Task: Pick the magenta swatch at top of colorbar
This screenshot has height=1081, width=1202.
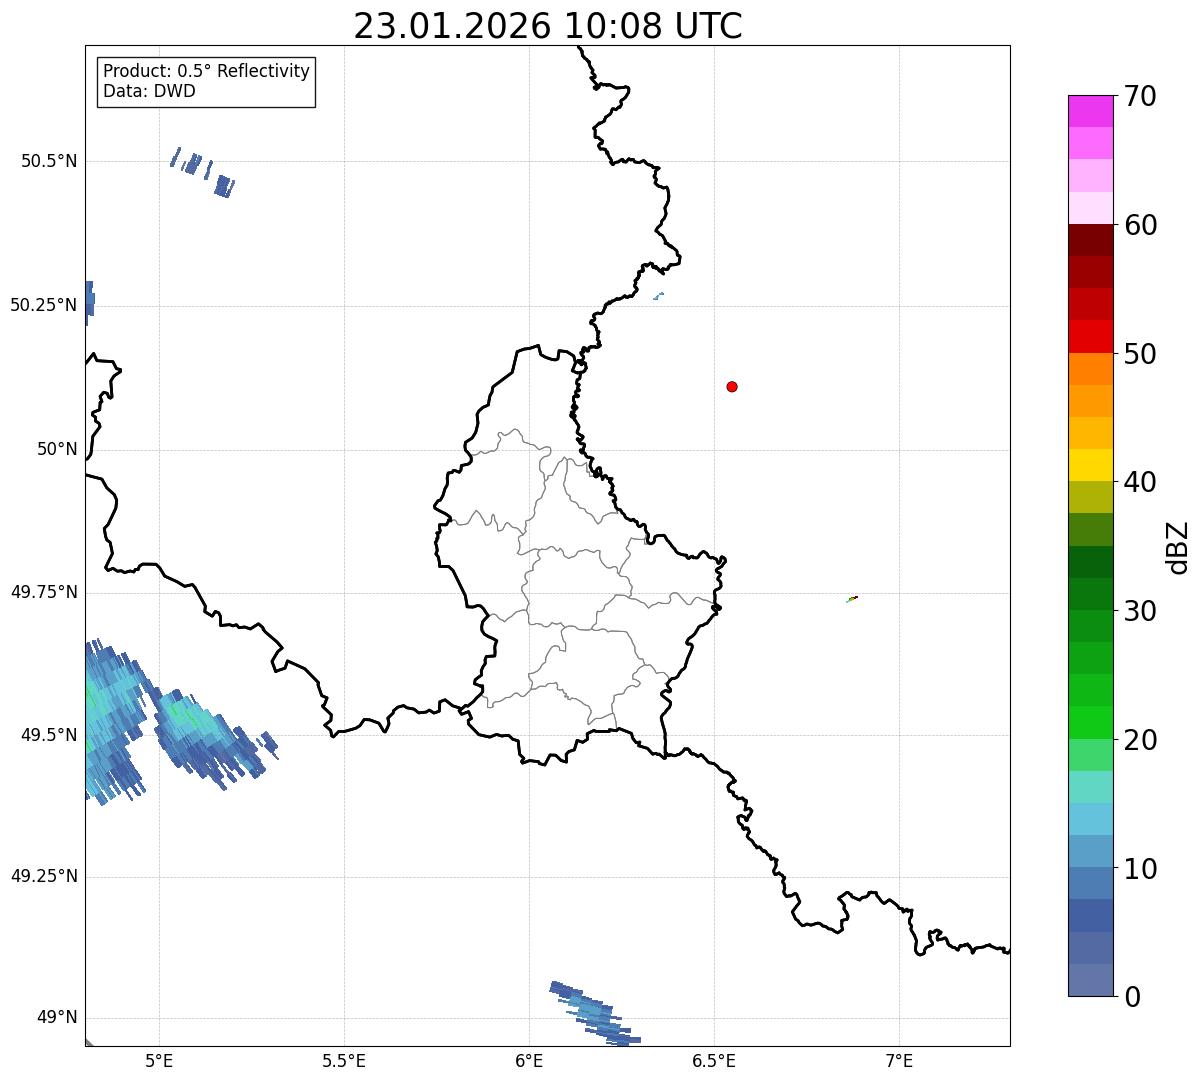Action: 1090,111
